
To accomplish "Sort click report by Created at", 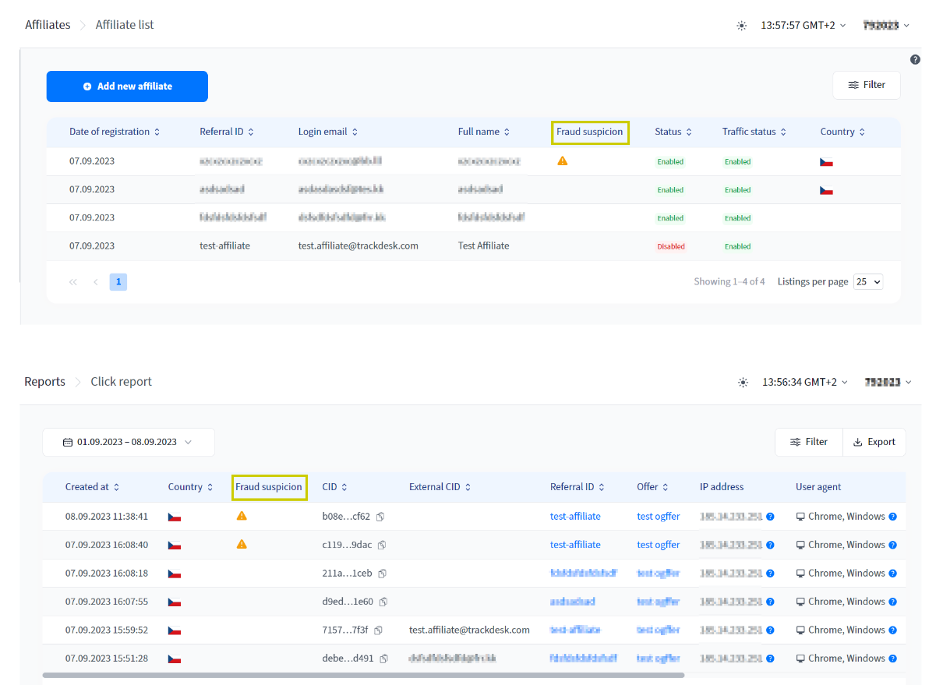I will tap(92, 487).
